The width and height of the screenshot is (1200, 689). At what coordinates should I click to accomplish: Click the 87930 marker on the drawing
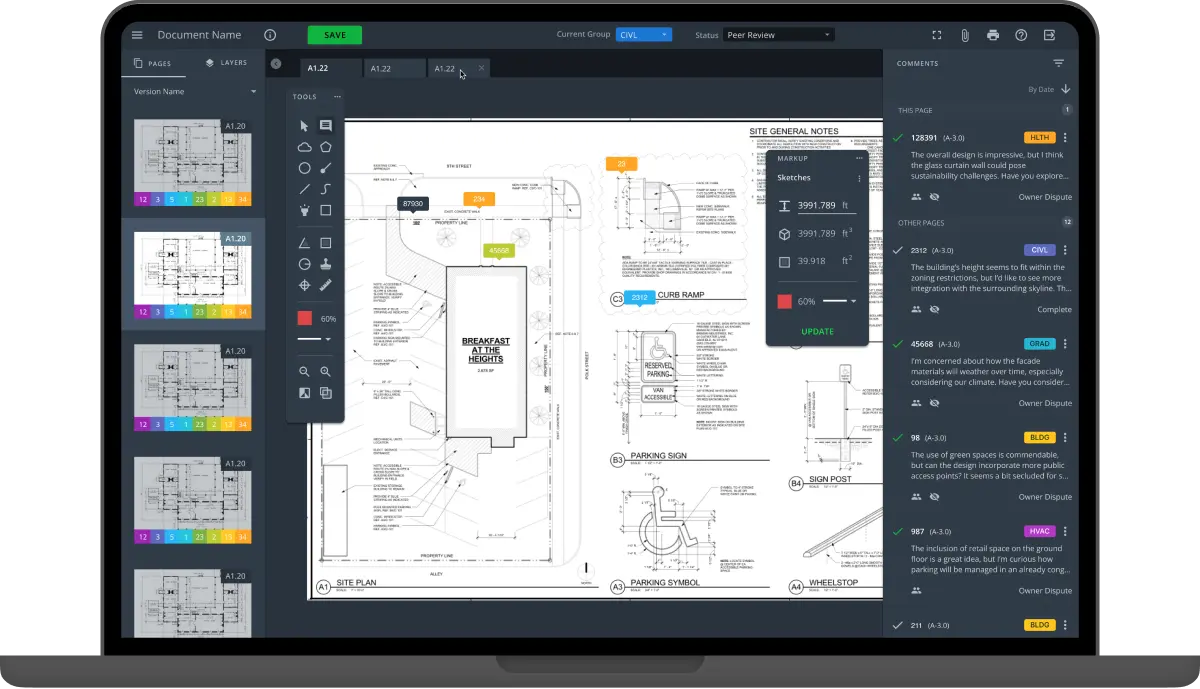[413, 203]
